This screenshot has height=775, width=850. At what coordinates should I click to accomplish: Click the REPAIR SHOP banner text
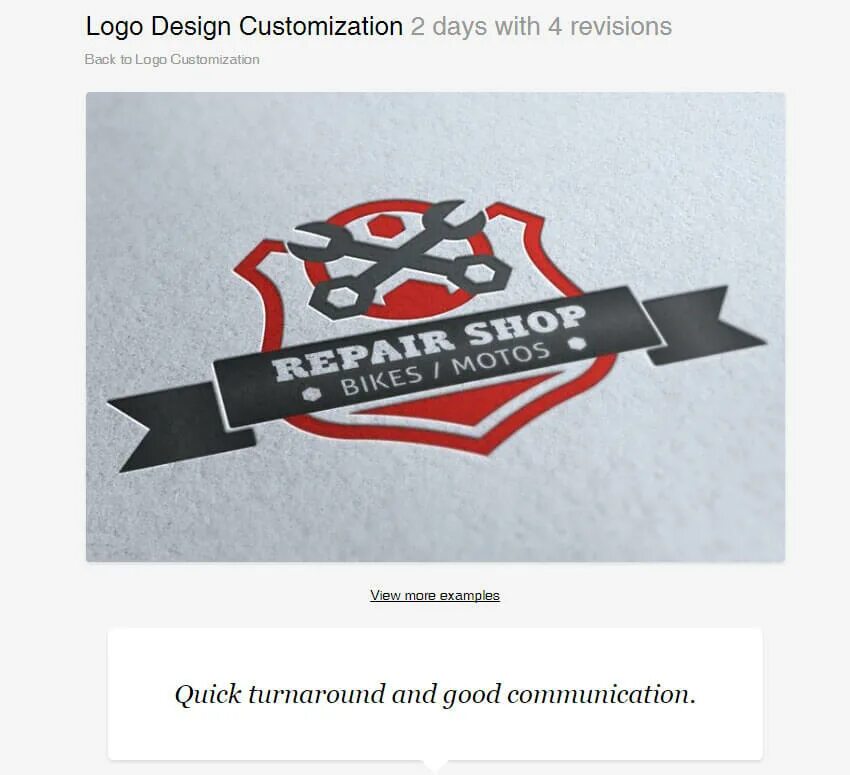click(429, 343)
